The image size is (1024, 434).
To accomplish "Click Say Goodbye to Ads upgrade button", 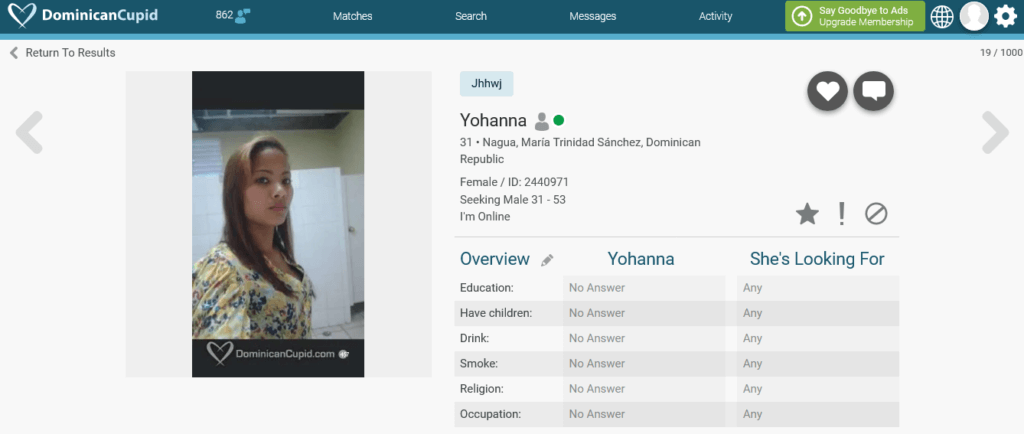I will pyautogui.click(x=855, y=16).
